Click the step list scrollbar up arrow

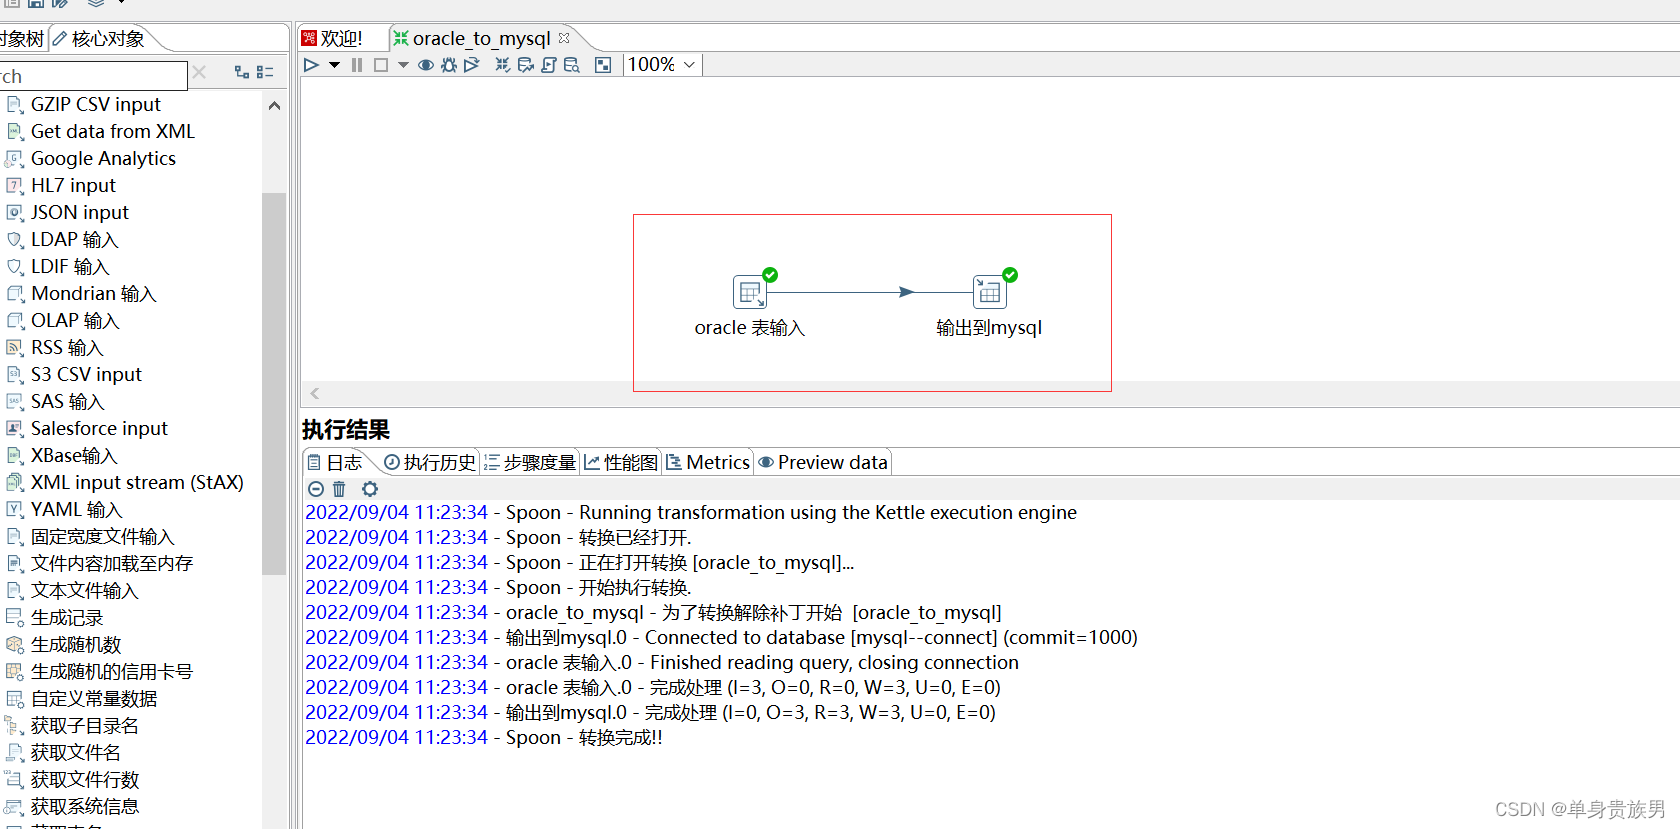pyautogui.click(x=274, y=105)
